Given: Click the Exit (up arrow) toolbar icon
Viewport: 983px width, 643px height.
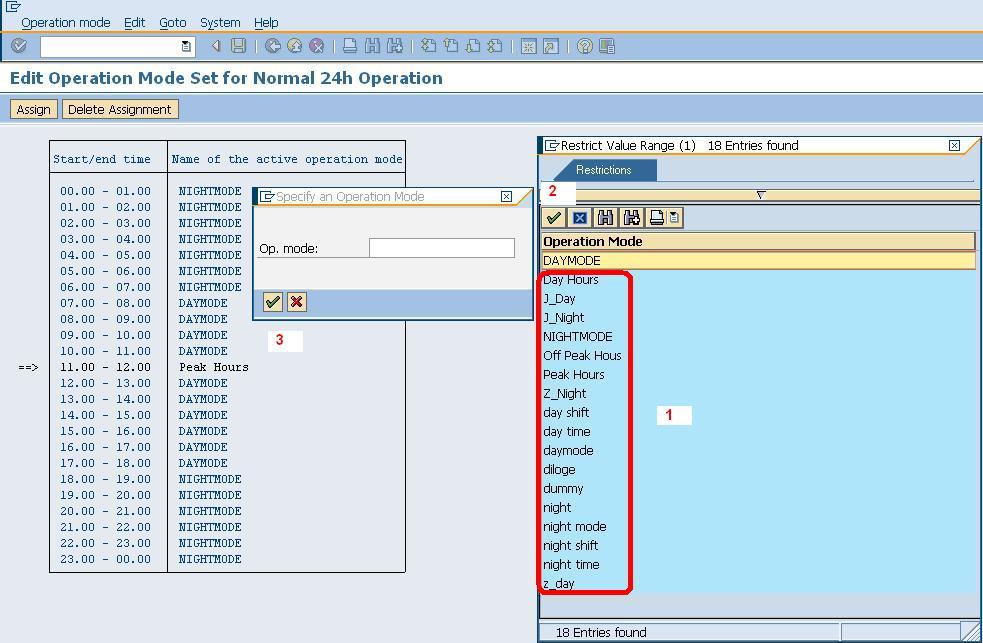Looking at the screenshot, I should pos(294,45).
